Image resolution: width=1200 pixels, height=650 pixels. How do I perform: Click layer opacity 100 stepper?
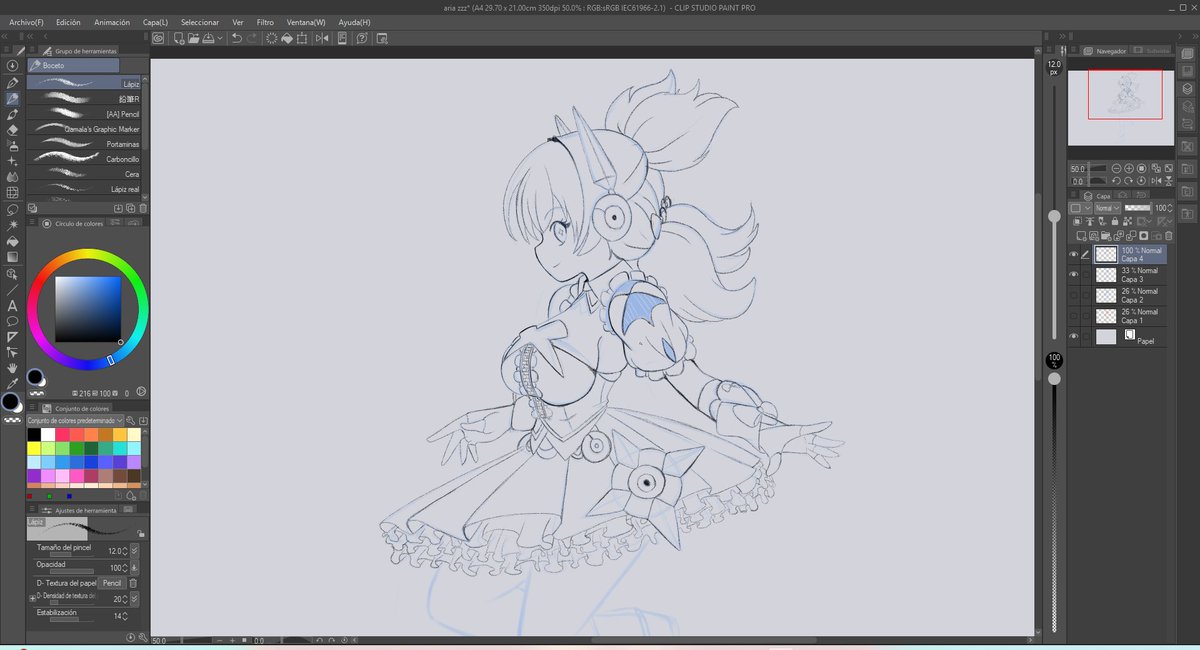1170,208
